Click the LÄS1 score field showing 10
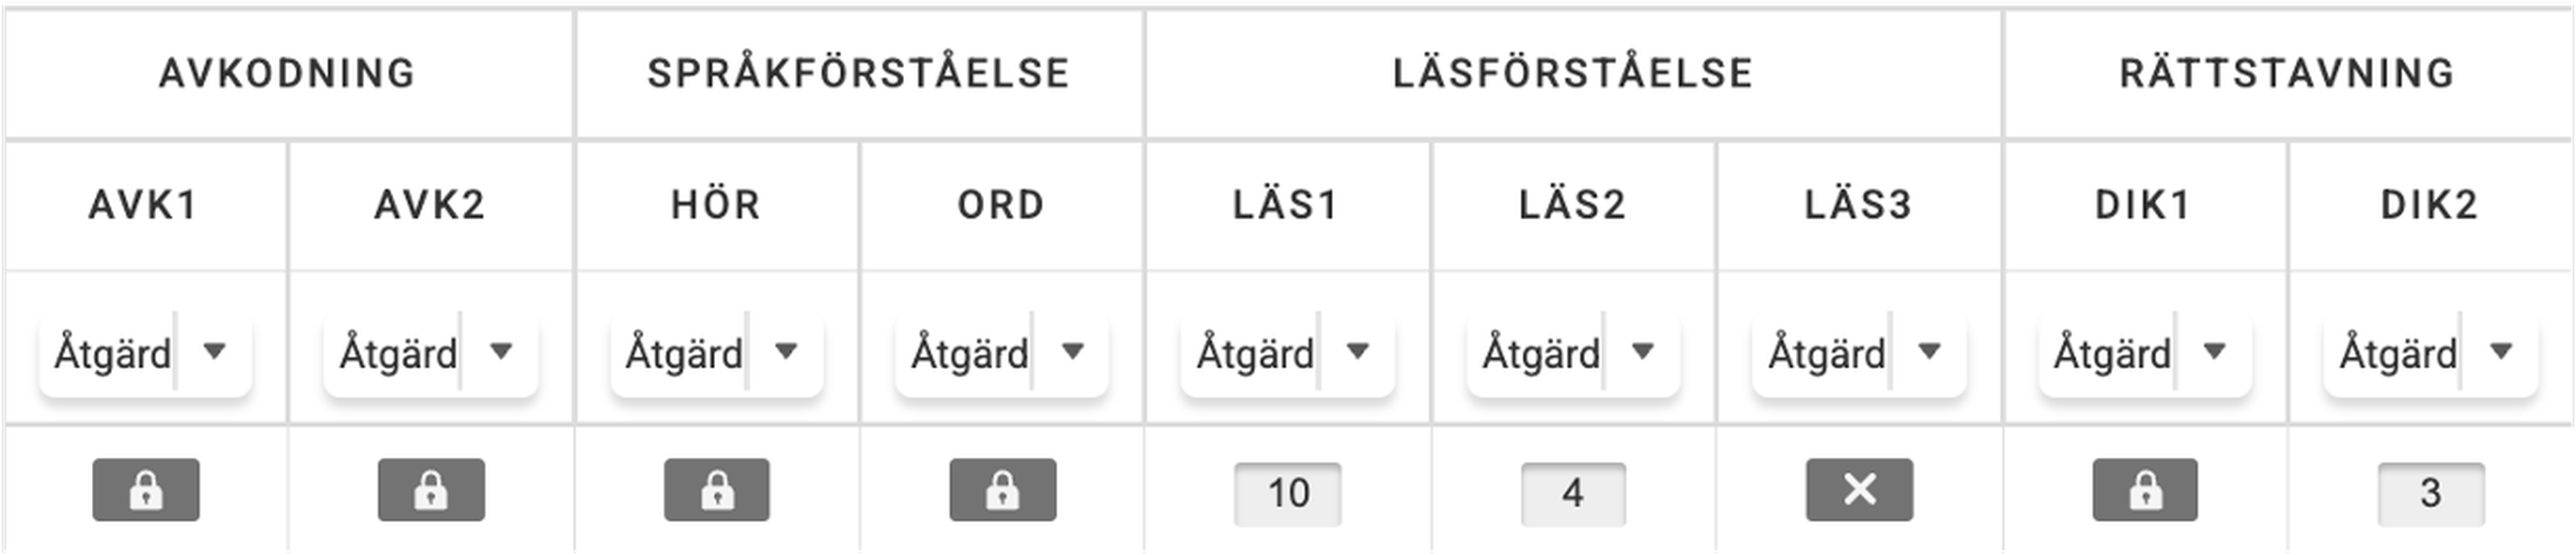The height and width of the screenshot is (555, 2576). tap(1288, 493)
